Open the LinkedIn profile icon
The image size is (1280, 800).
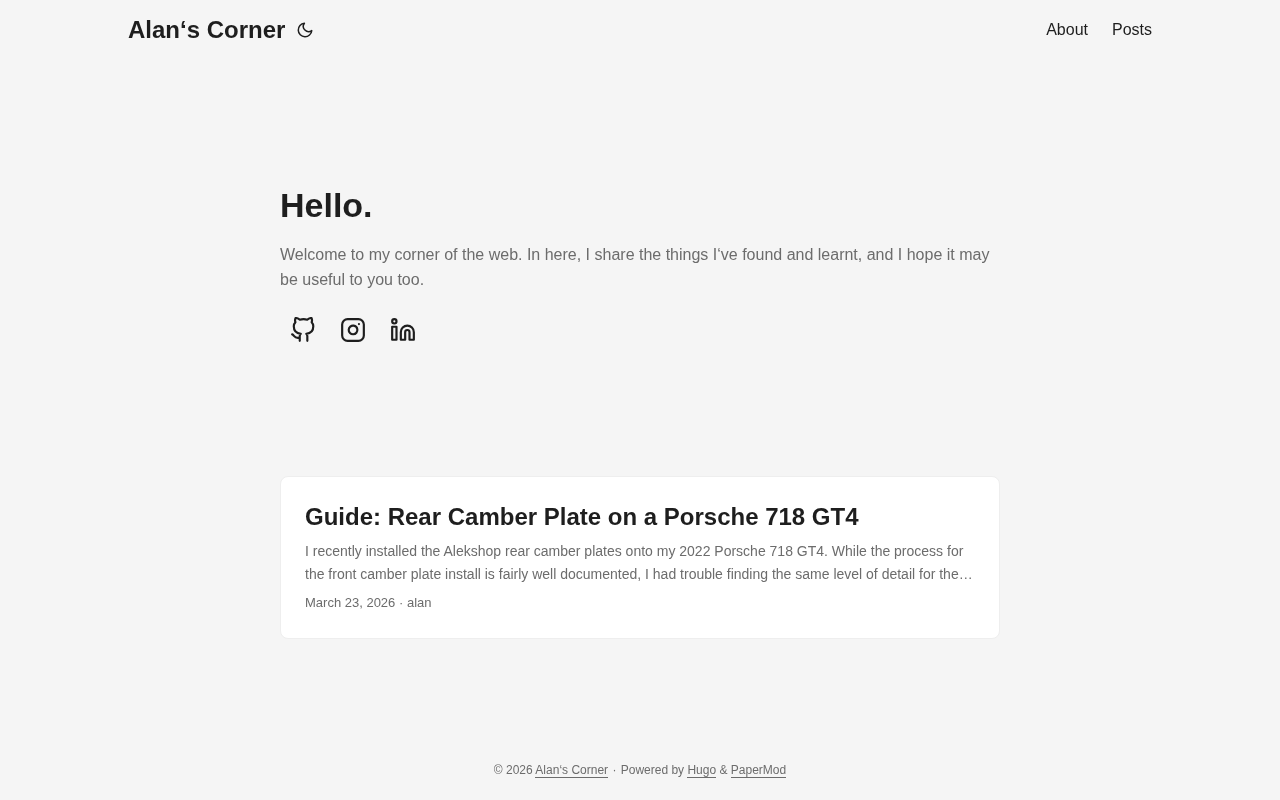[x=403, y=330]
